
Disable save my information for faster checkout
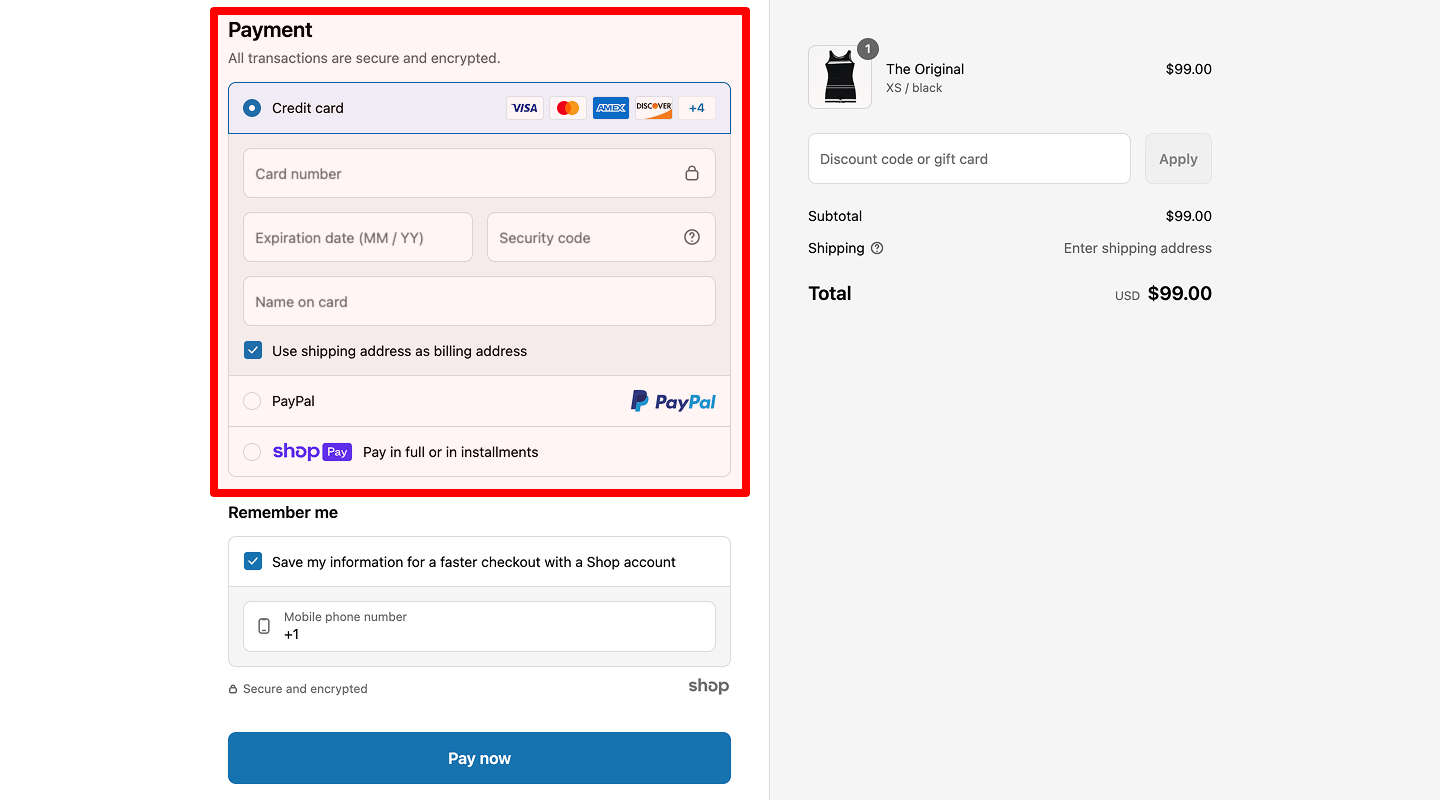252,561
